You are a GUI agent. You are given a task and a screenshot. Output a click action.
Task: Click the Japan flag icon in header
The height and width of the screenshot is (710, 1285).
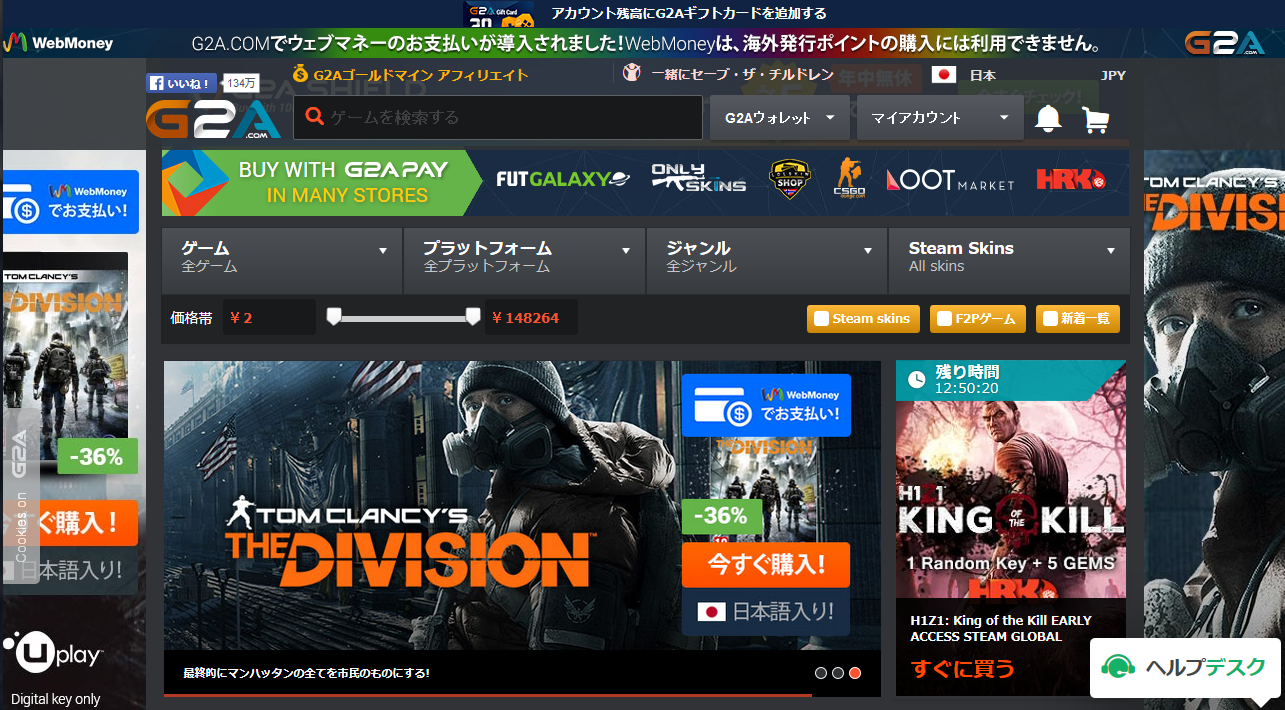943,75
